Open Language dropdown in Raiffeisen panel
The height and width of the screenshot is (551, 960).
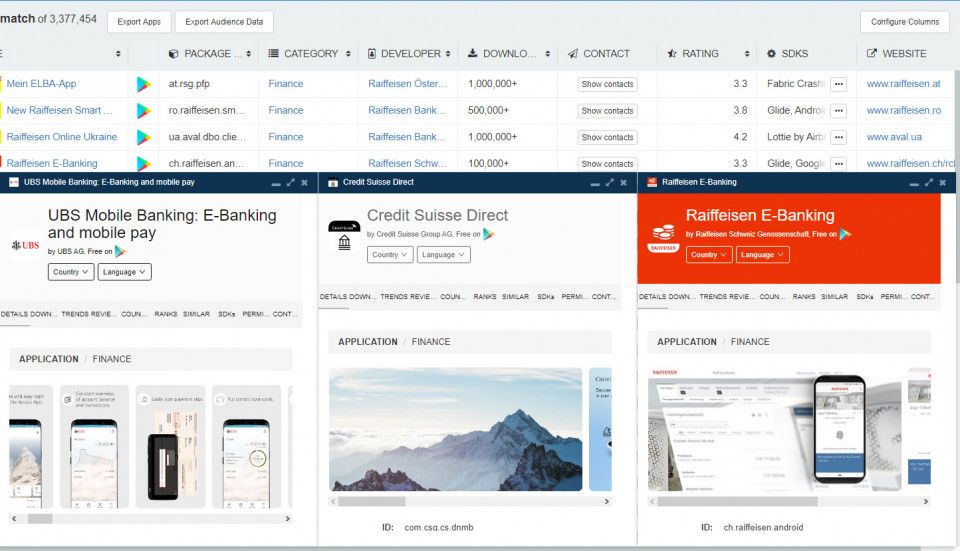pos(762,255)
